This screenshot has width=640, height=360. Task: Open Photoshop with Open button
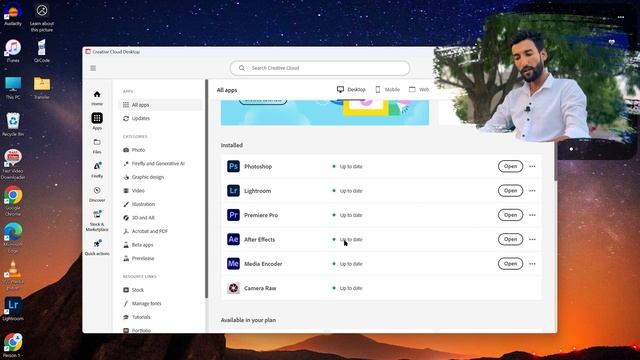pos(510,167)
